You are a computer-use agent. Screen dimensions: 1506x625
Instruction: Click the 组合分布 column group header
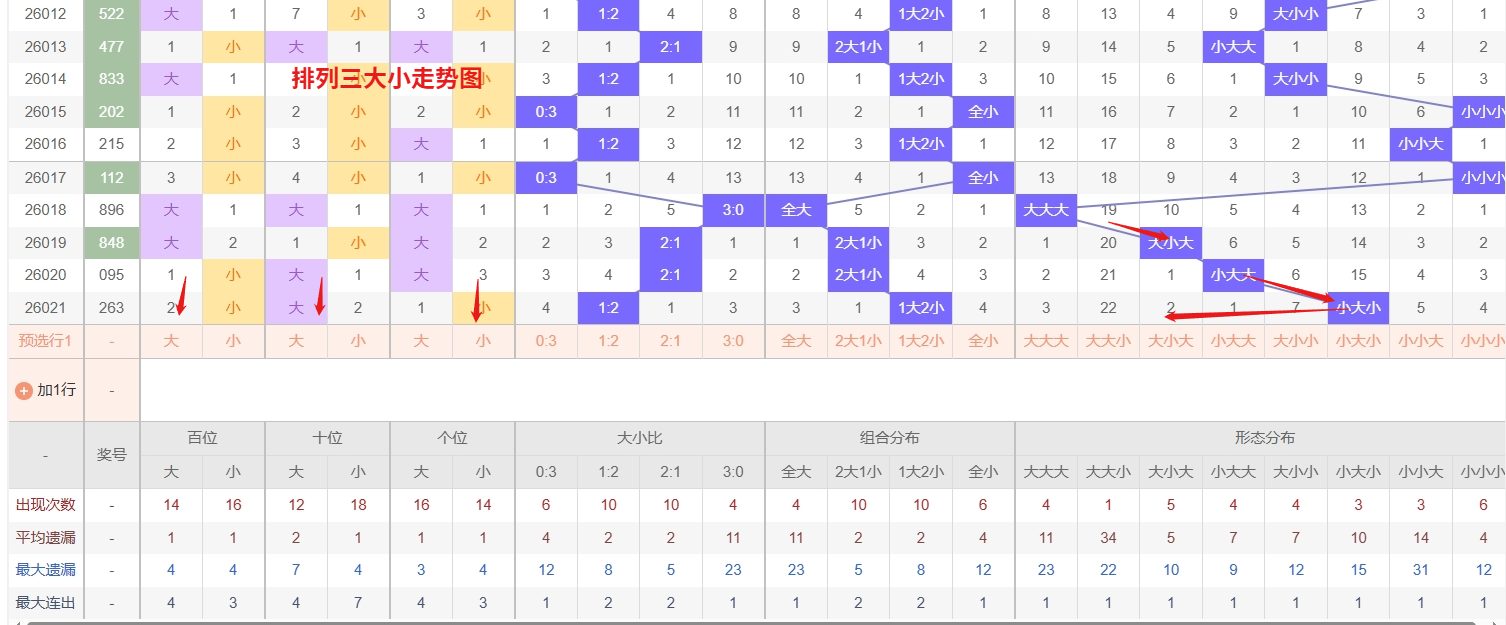pos(890,438)
